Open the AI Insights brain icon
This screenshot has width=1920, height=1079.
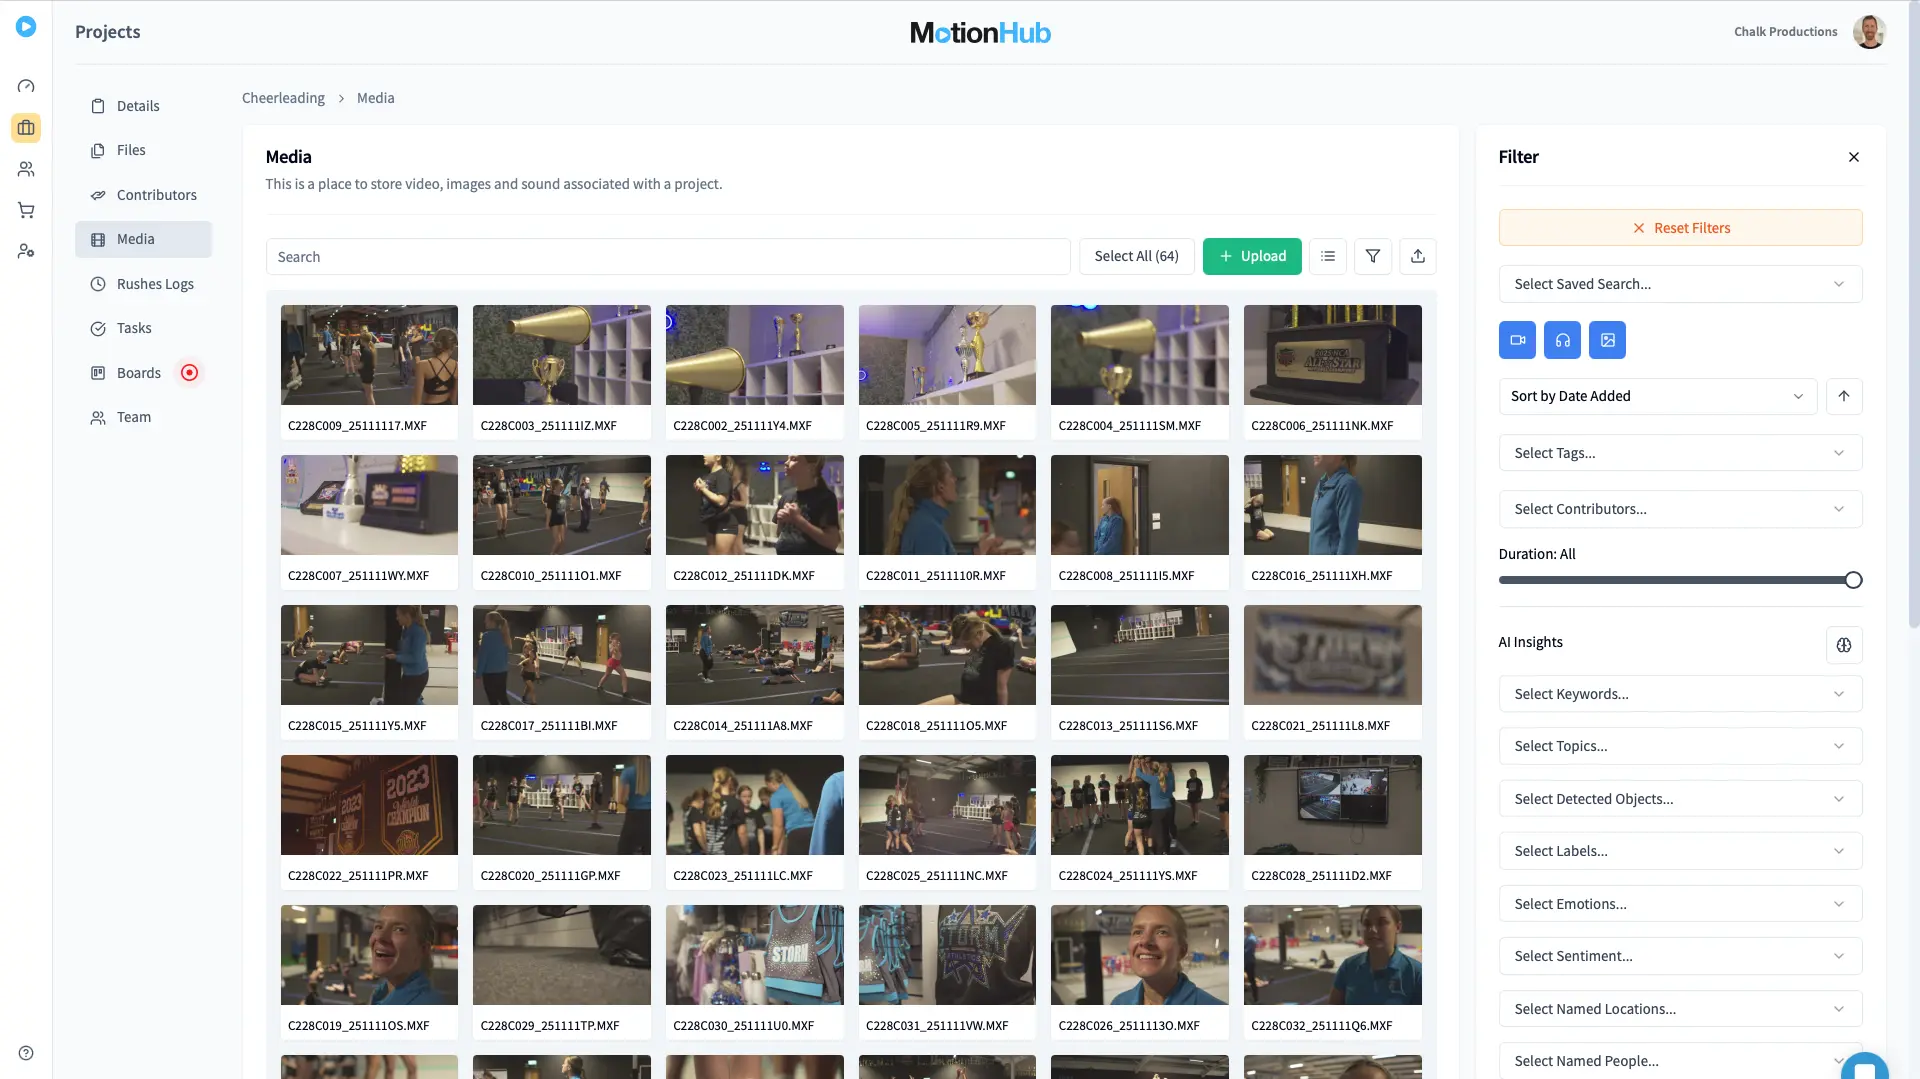point(1844,645)
